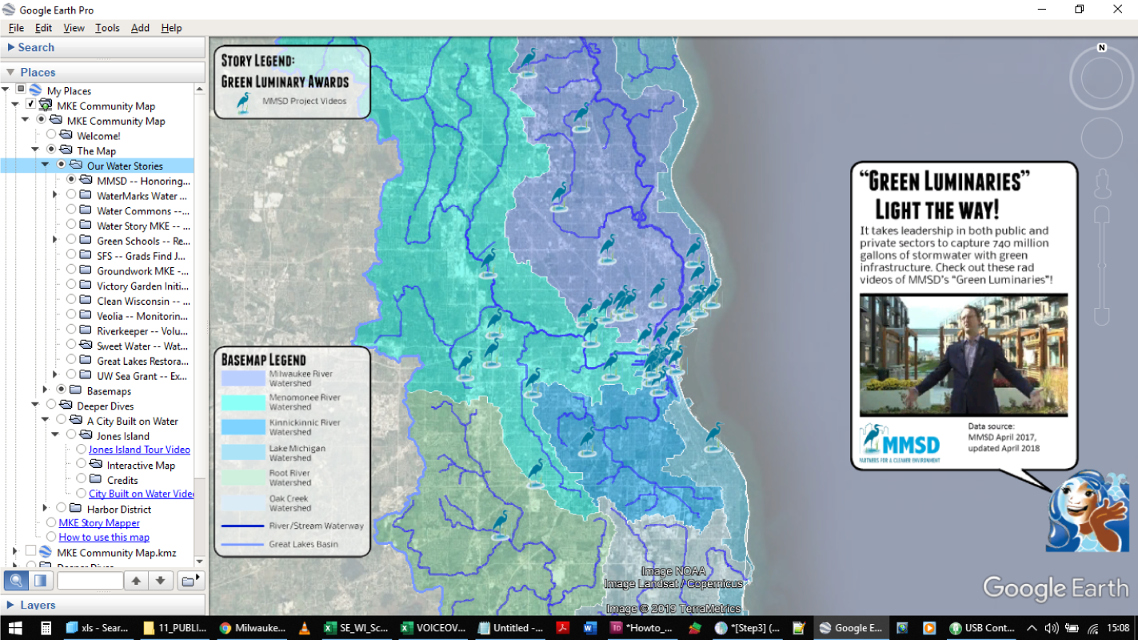
Task: Toggle the MKE Community Map checkbox
Action: (x=30, y=105)
